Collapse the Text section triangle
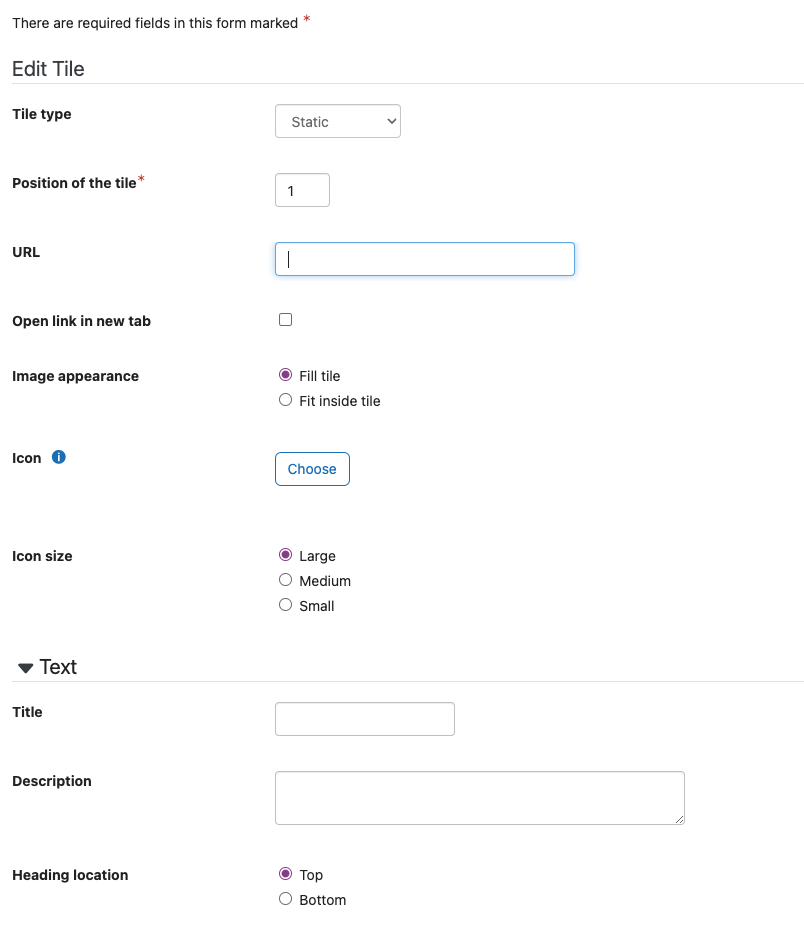 tap(25, 668)
